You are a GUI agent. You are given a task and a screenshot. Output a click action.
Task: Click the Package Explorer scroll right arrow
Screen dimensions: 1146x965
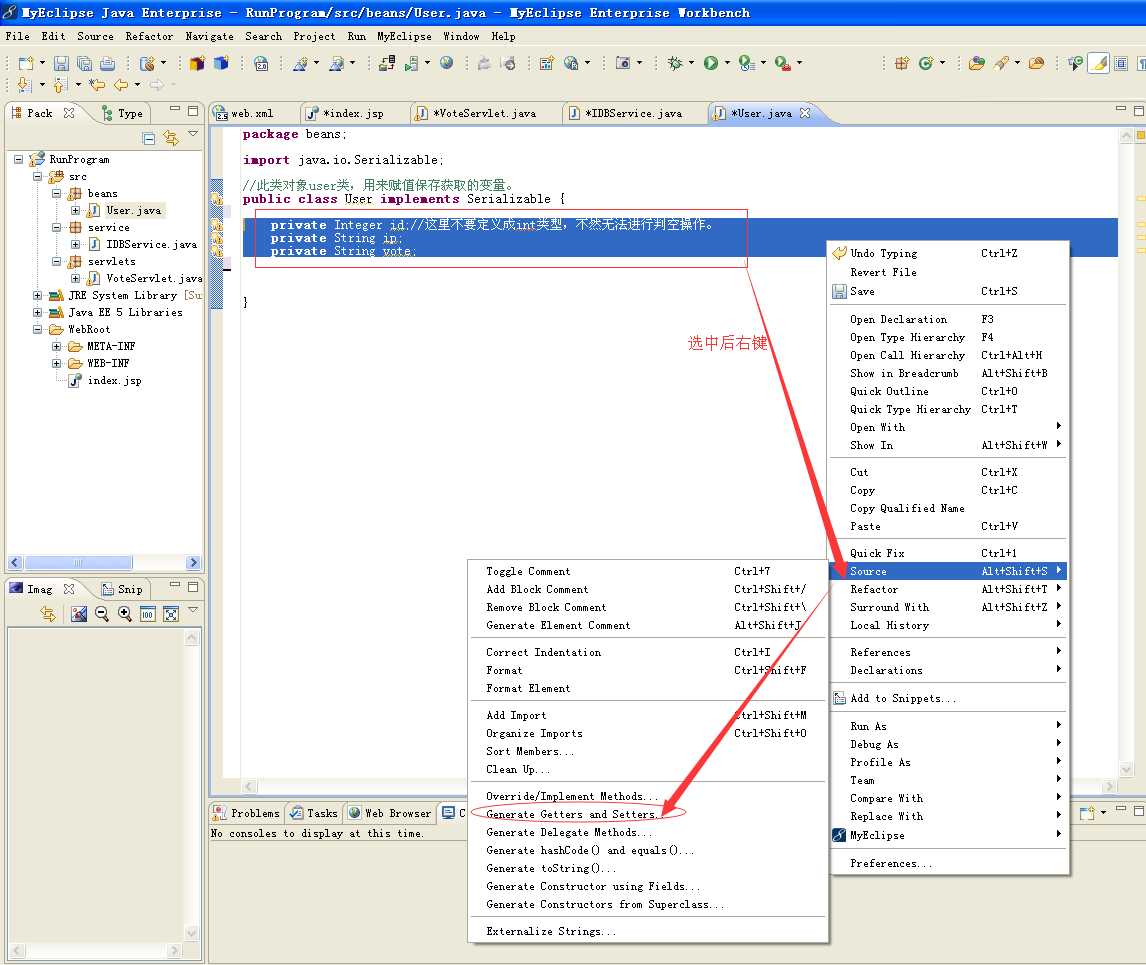(x=193, y=562)
